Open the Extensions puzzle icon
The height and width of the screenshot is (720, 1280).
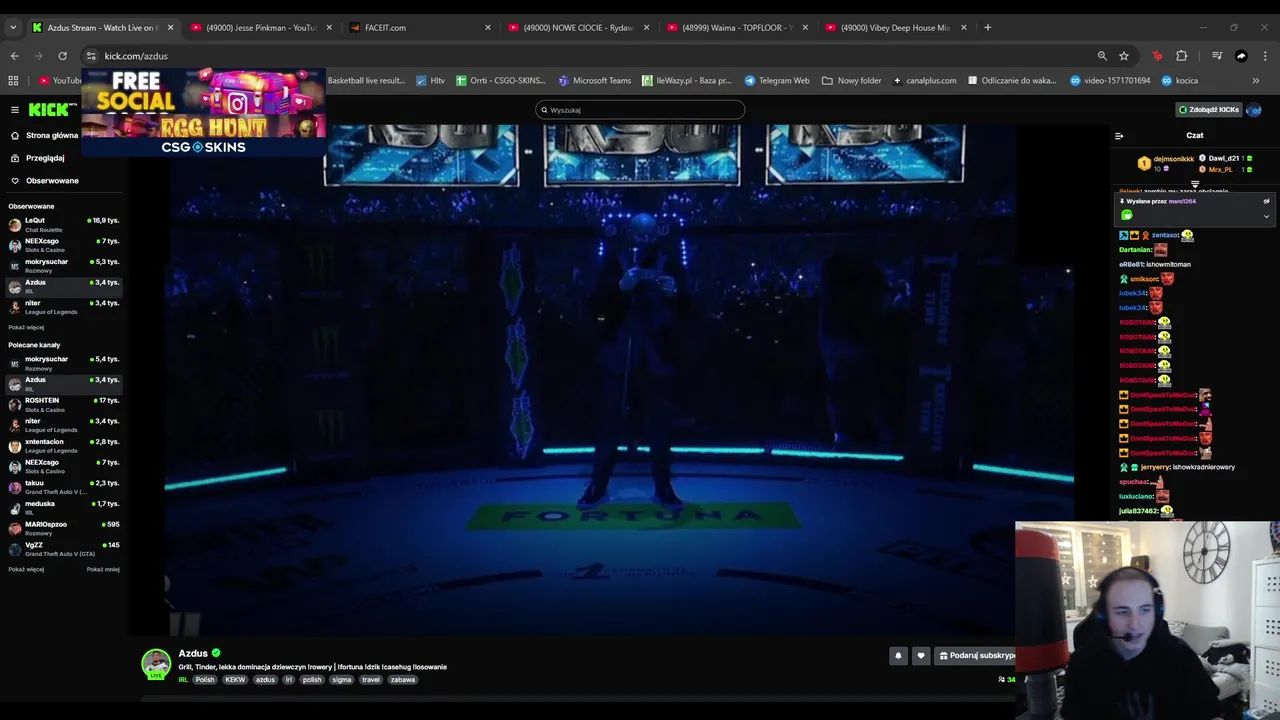pyautogui.click(x=1181, y=56)
